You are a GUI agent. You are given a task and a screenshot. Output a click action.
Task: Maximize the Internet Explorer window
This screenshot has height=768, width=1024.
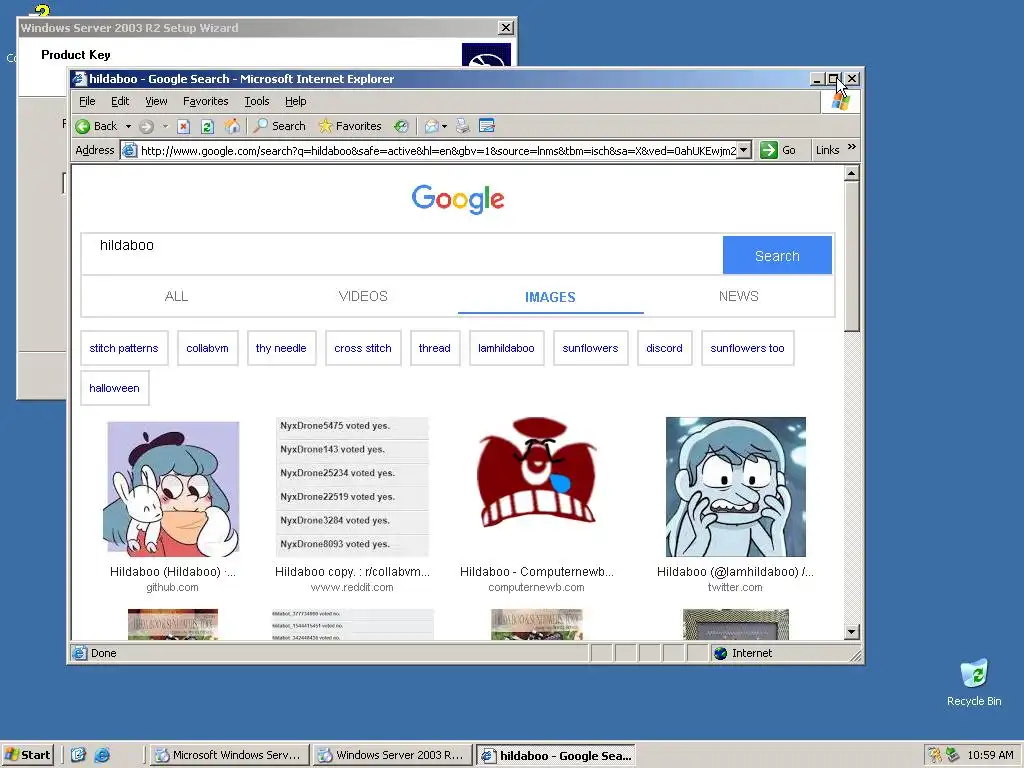coord(833,79)
